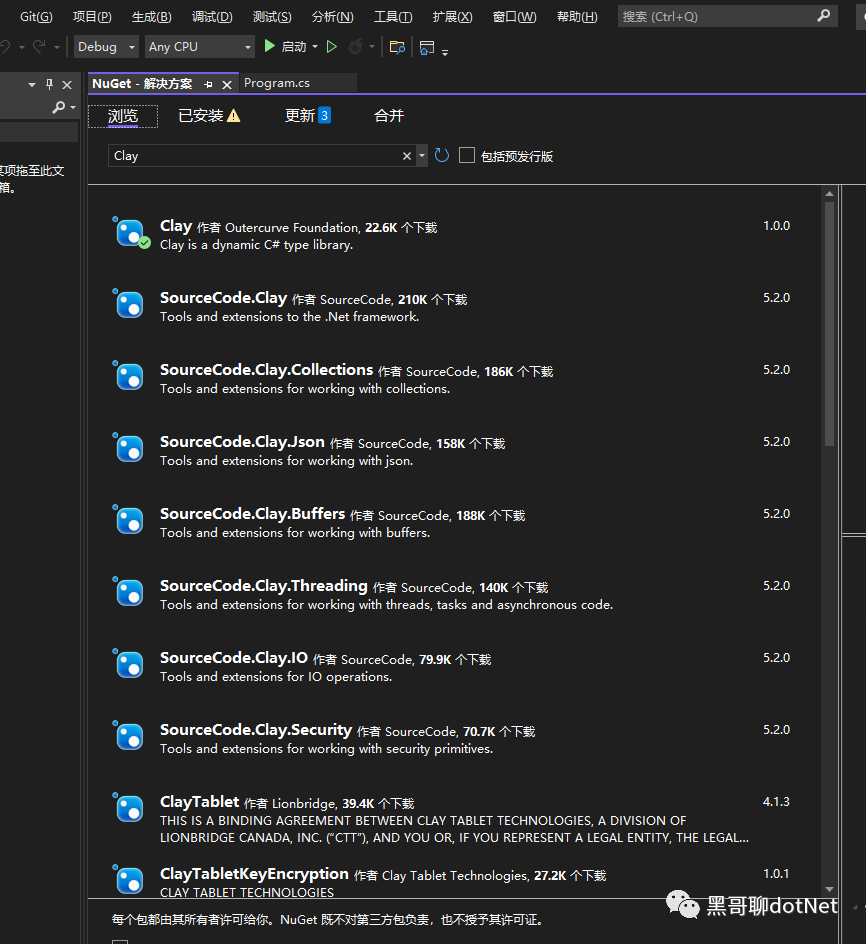This screenshot has width=866, height=944.
Task: Close the NuGet solution tab
Action: coord(227,84)
